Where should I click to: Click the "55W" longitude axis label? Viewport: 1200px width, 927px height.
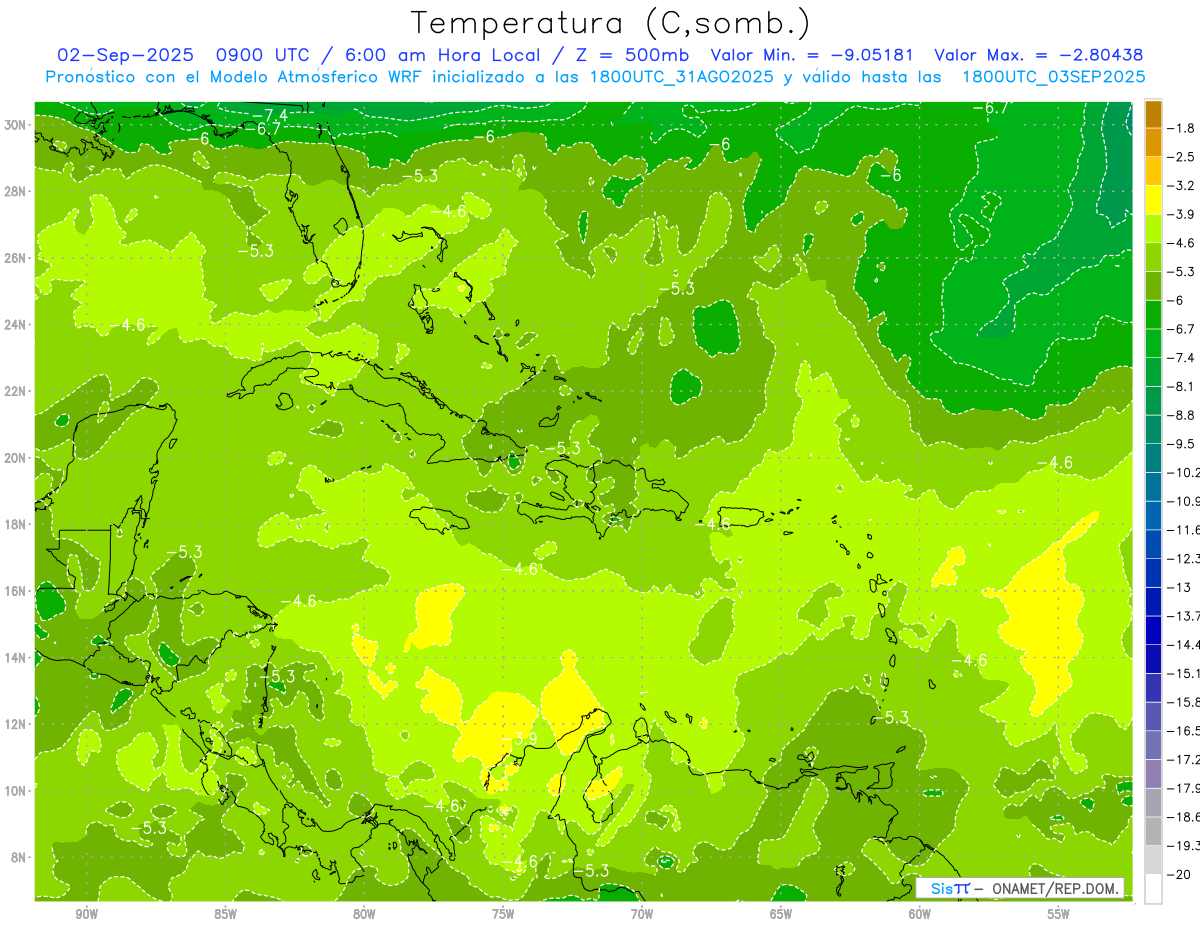click(1058, 915)
